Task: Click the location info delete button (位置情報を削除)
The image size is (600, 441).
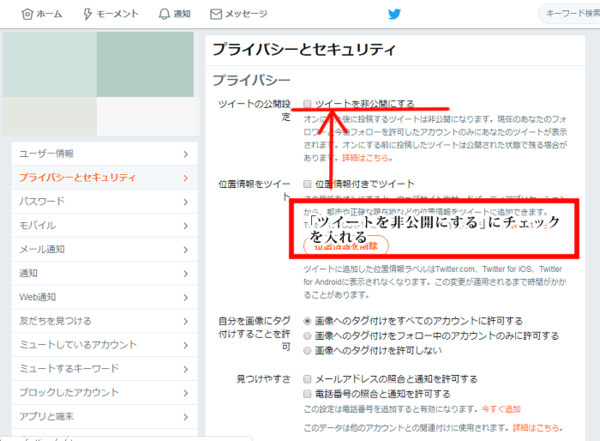Action: point(346,245)
